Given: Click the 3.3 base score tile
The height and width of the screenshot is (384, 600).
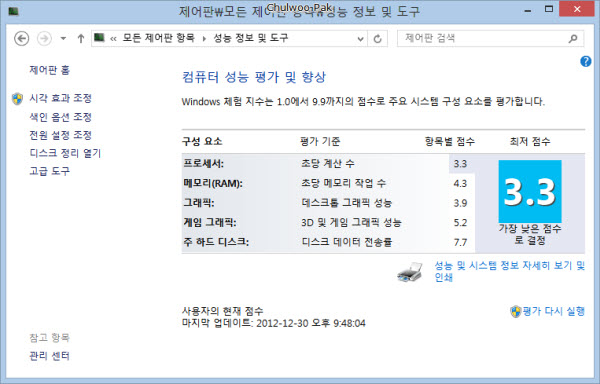Looking at the screenshot, I should point(530,192).
